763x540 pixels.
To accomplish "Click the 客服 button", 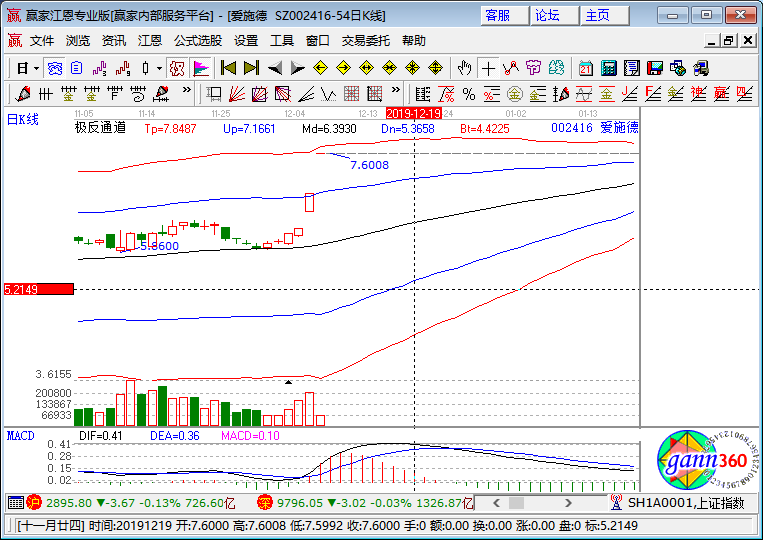I will [504, 16].
